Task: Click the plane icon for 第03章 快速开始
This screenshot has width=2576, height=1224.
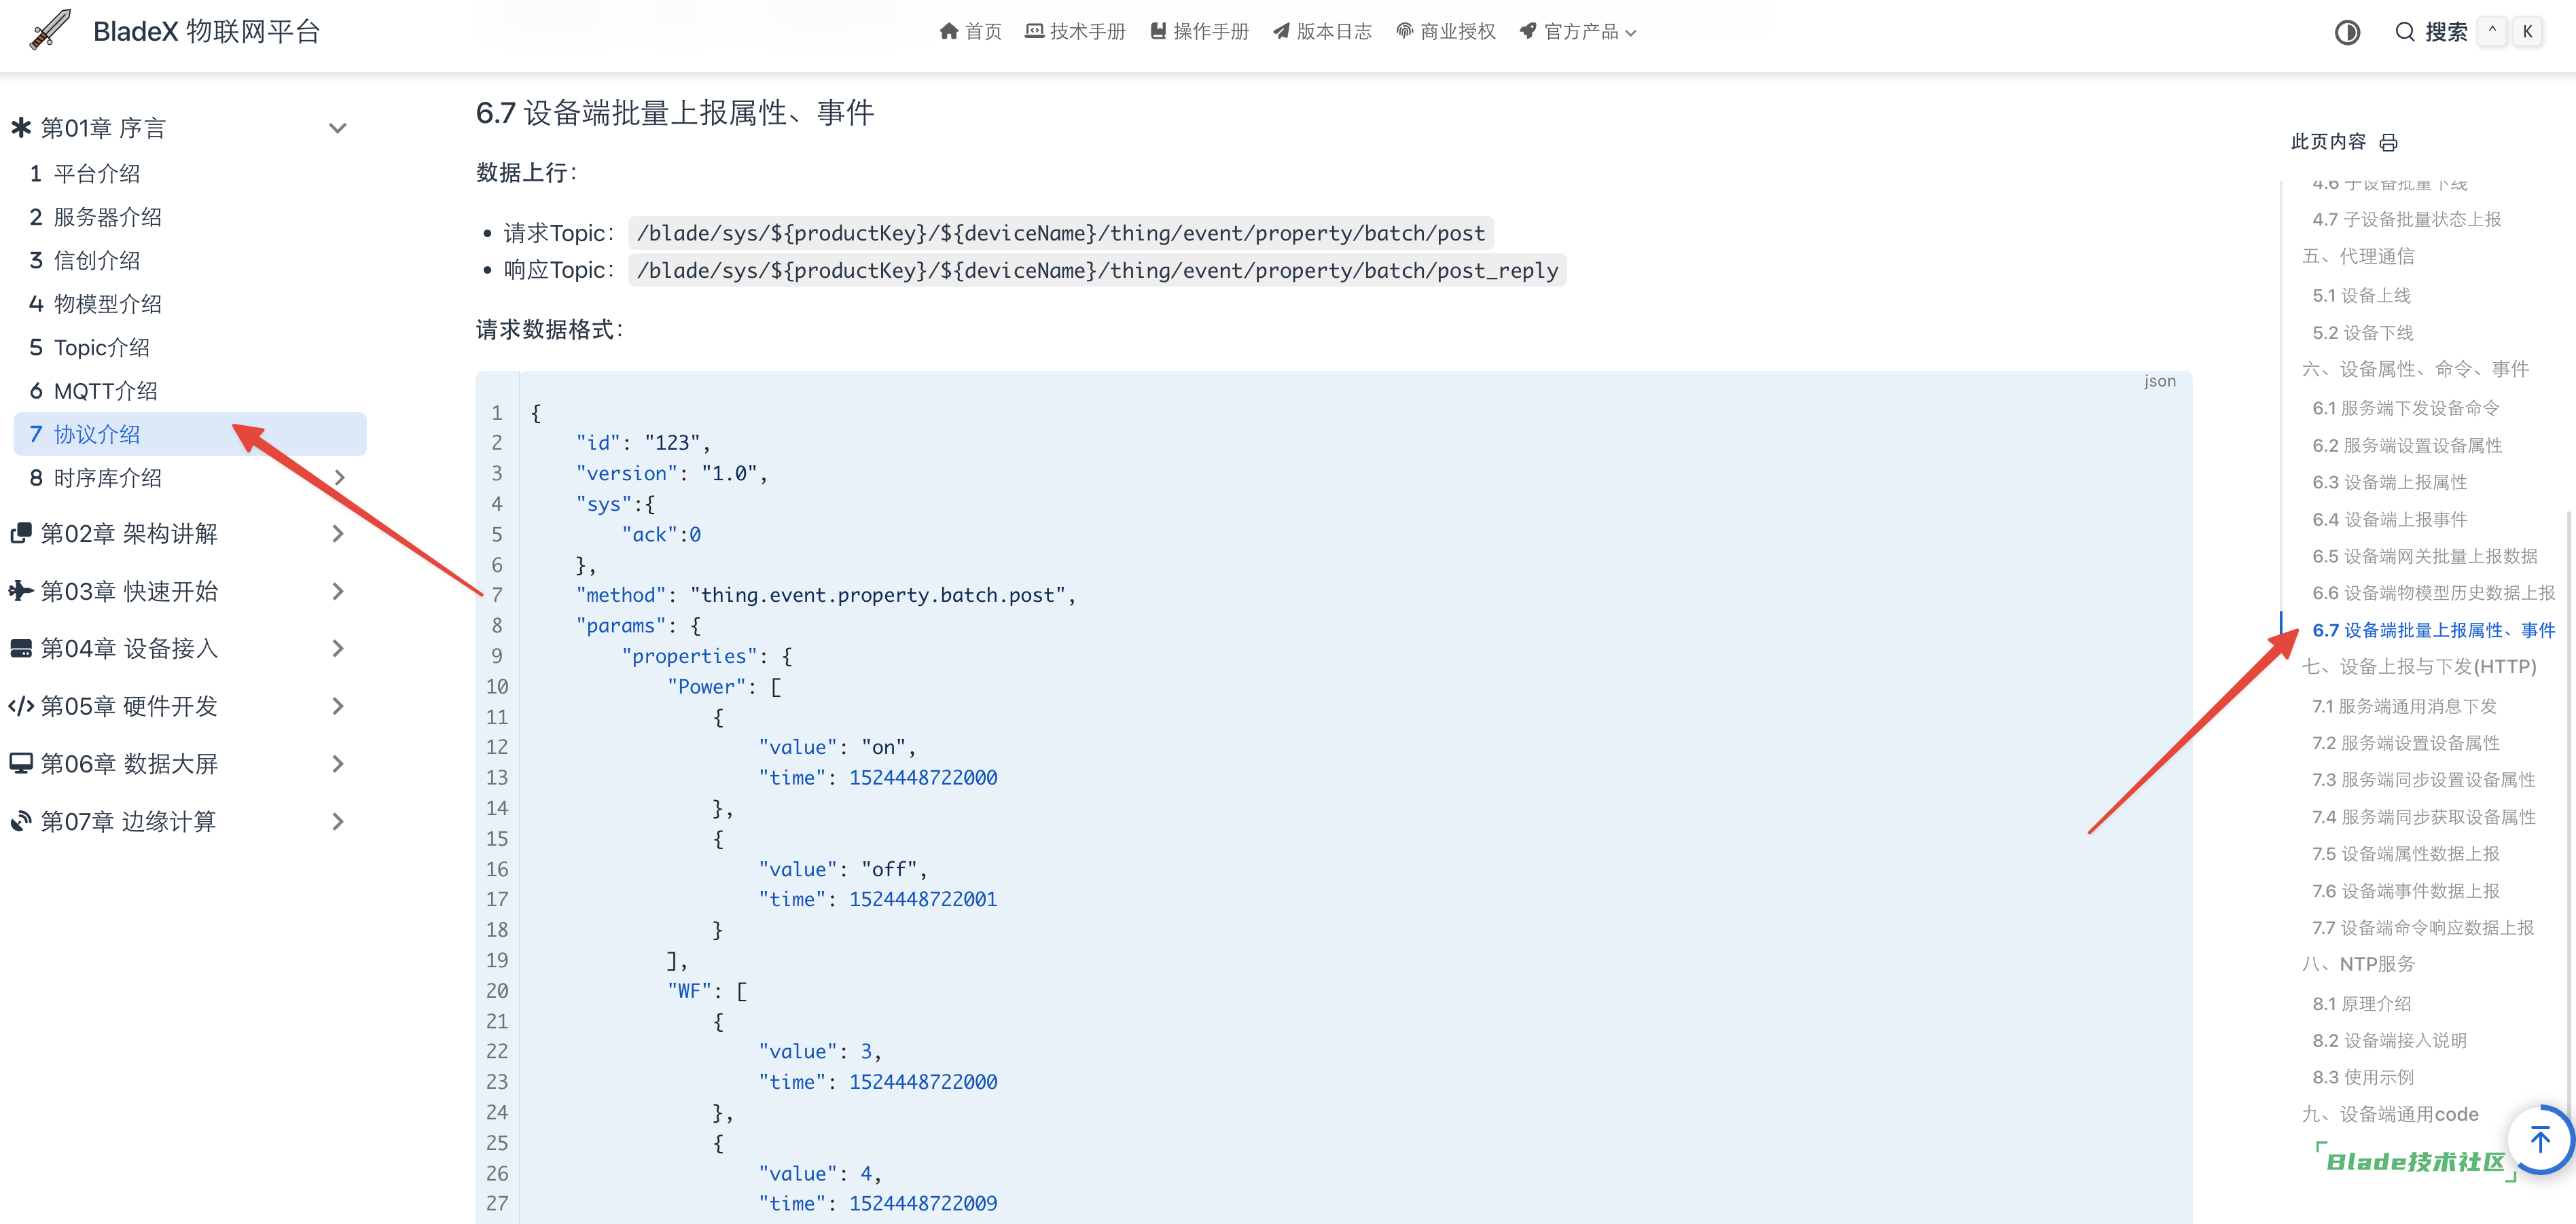Action: [21, 591]
